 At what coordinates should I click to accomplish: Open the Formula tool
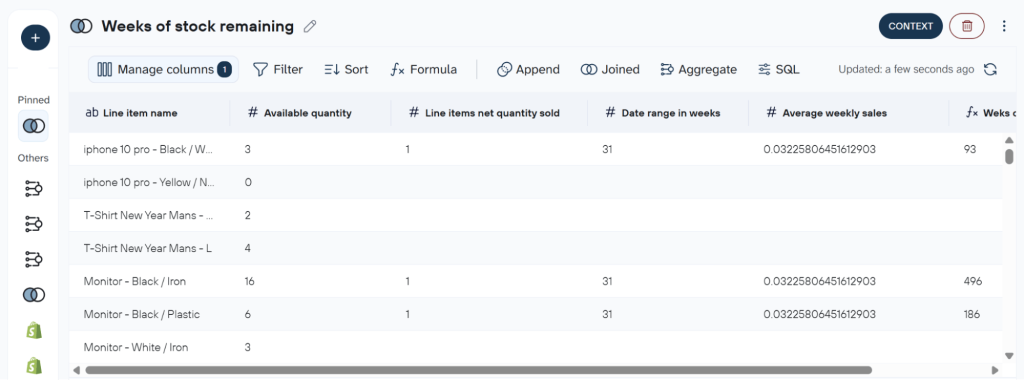click(424, 69)
